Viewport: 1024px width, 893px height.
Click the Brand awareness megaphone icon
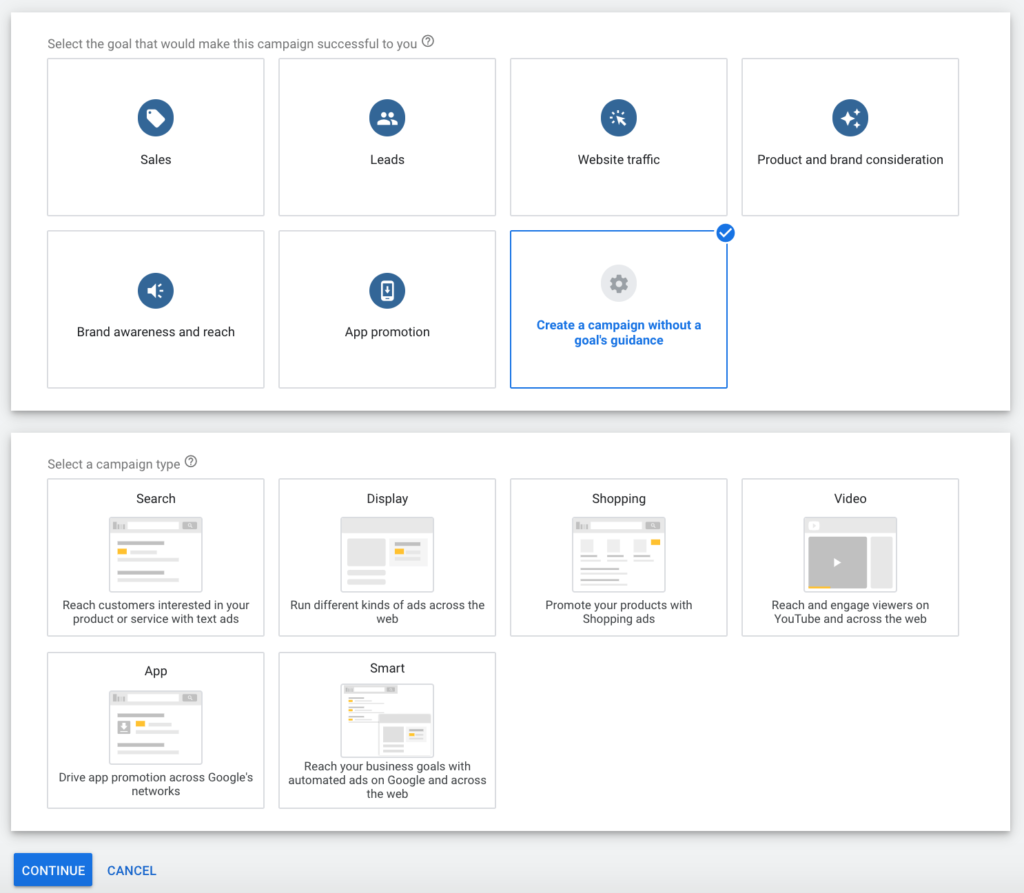click(x=155, y=291)
